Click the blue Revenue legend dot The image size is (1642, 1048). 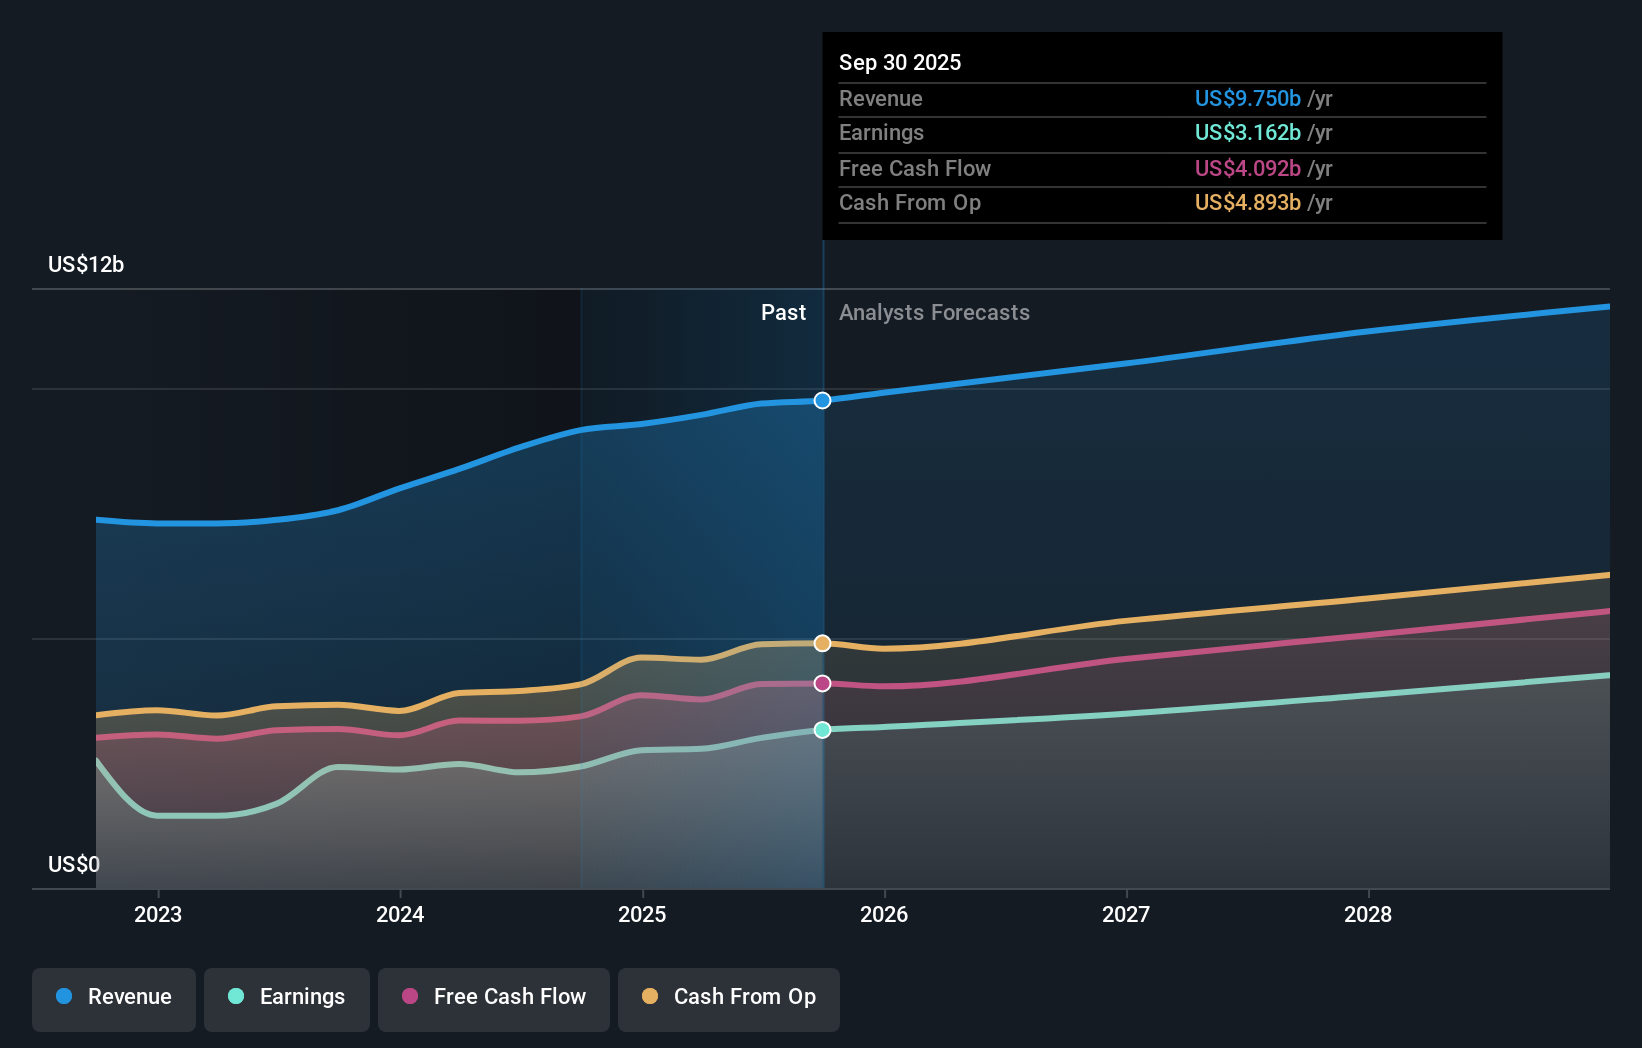click(x=62, y=997)
